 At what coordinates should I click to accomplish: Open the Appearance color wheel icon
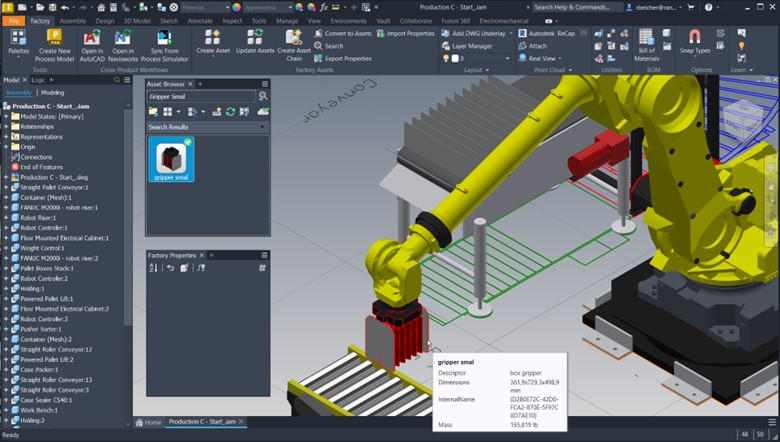[x=237, y=7]
